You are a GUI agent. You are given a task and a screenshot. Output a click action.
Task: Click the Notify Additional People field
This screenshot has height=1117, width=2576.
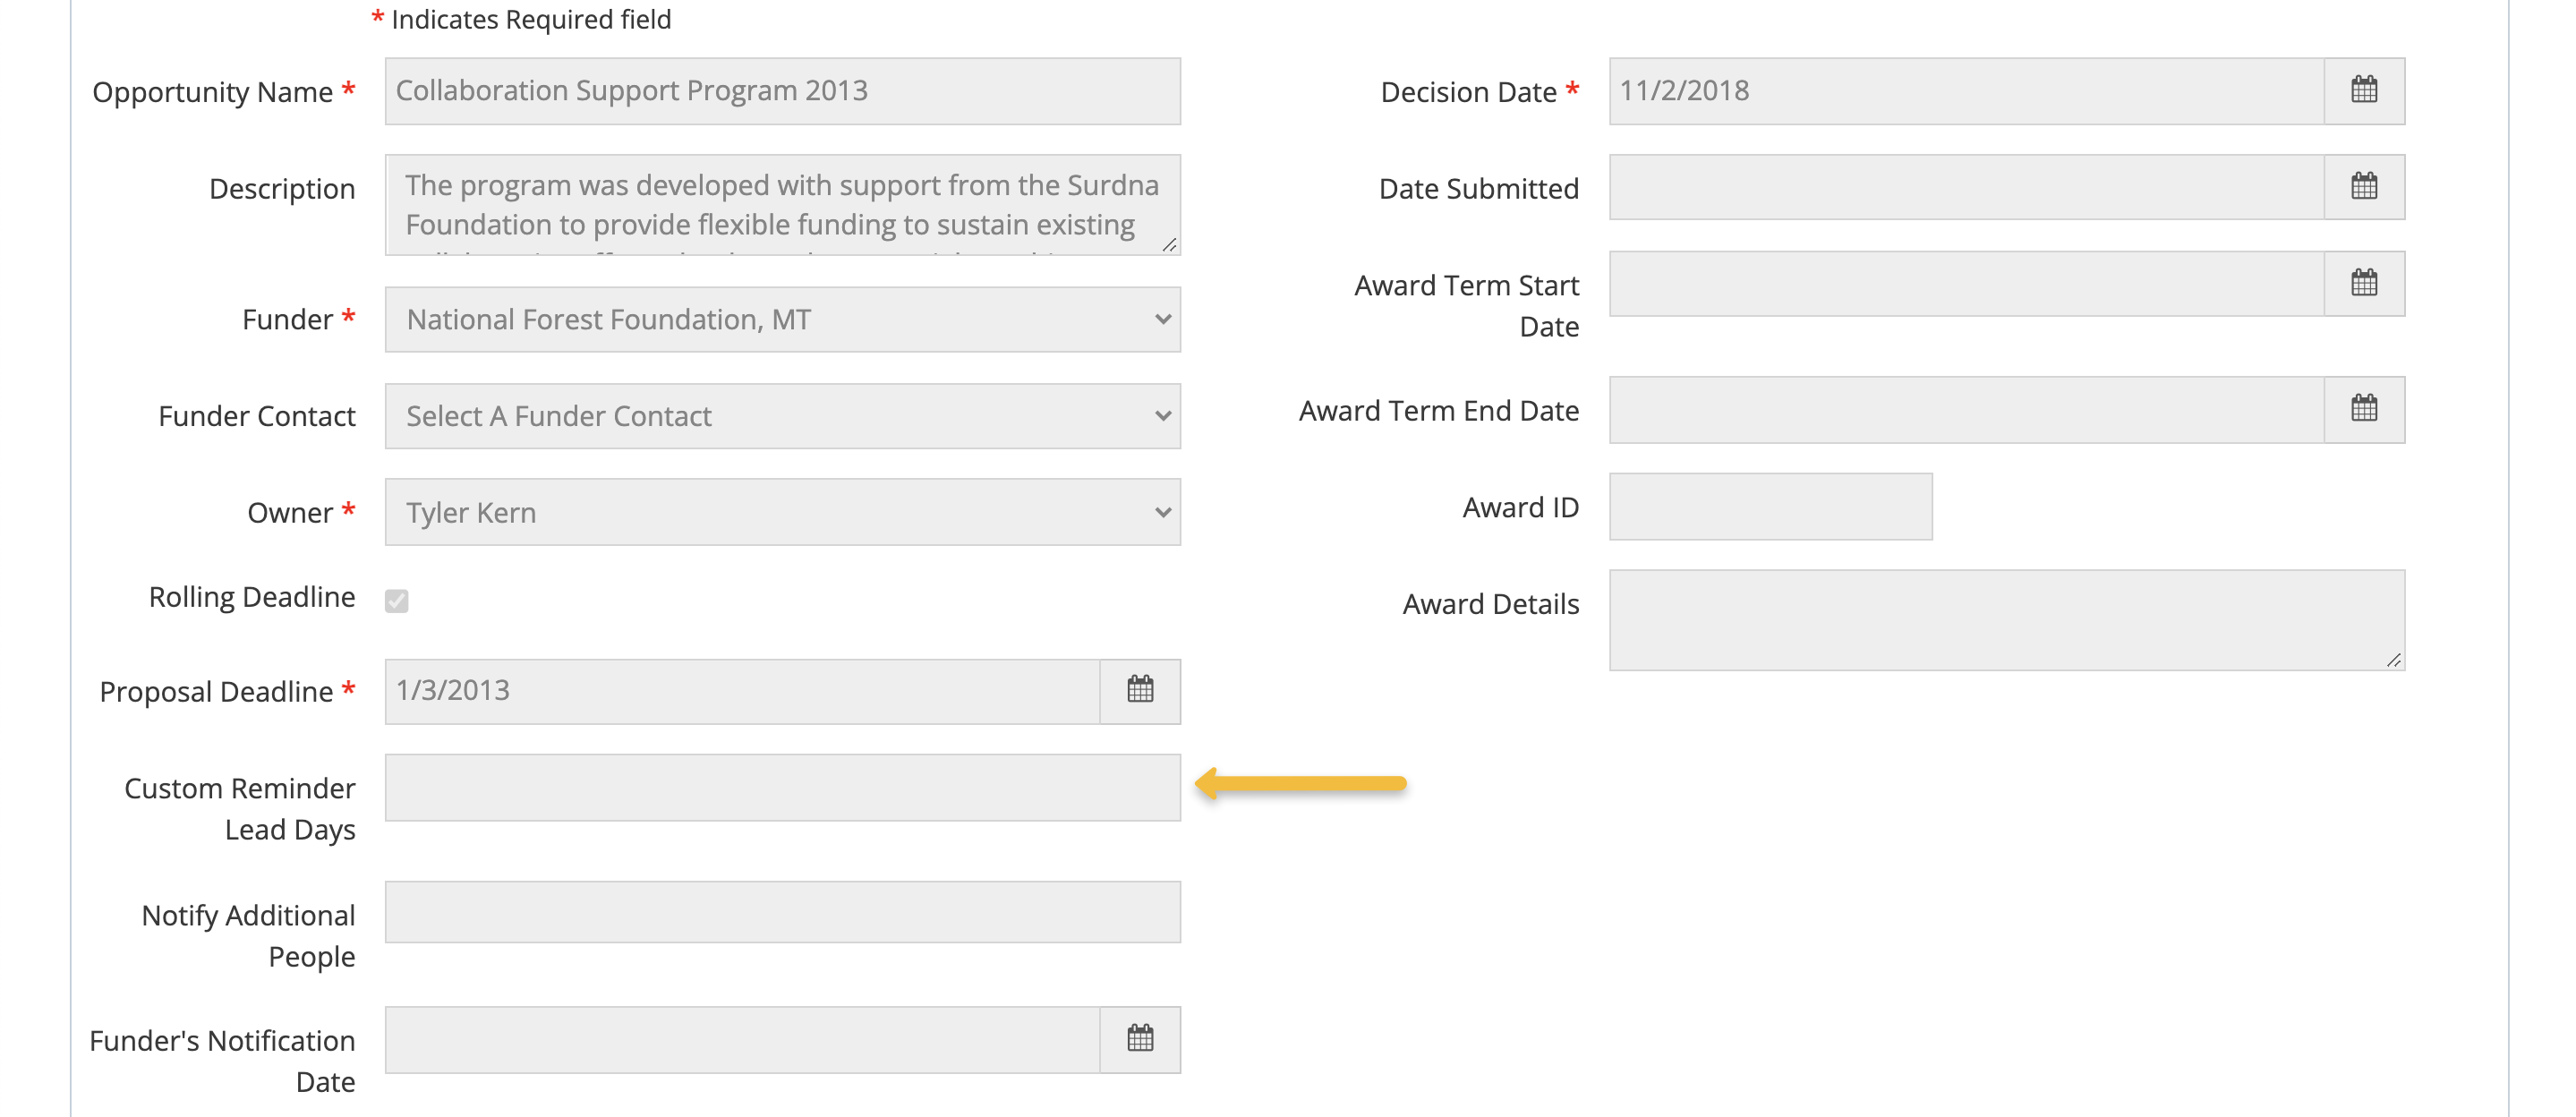point(783,912)
